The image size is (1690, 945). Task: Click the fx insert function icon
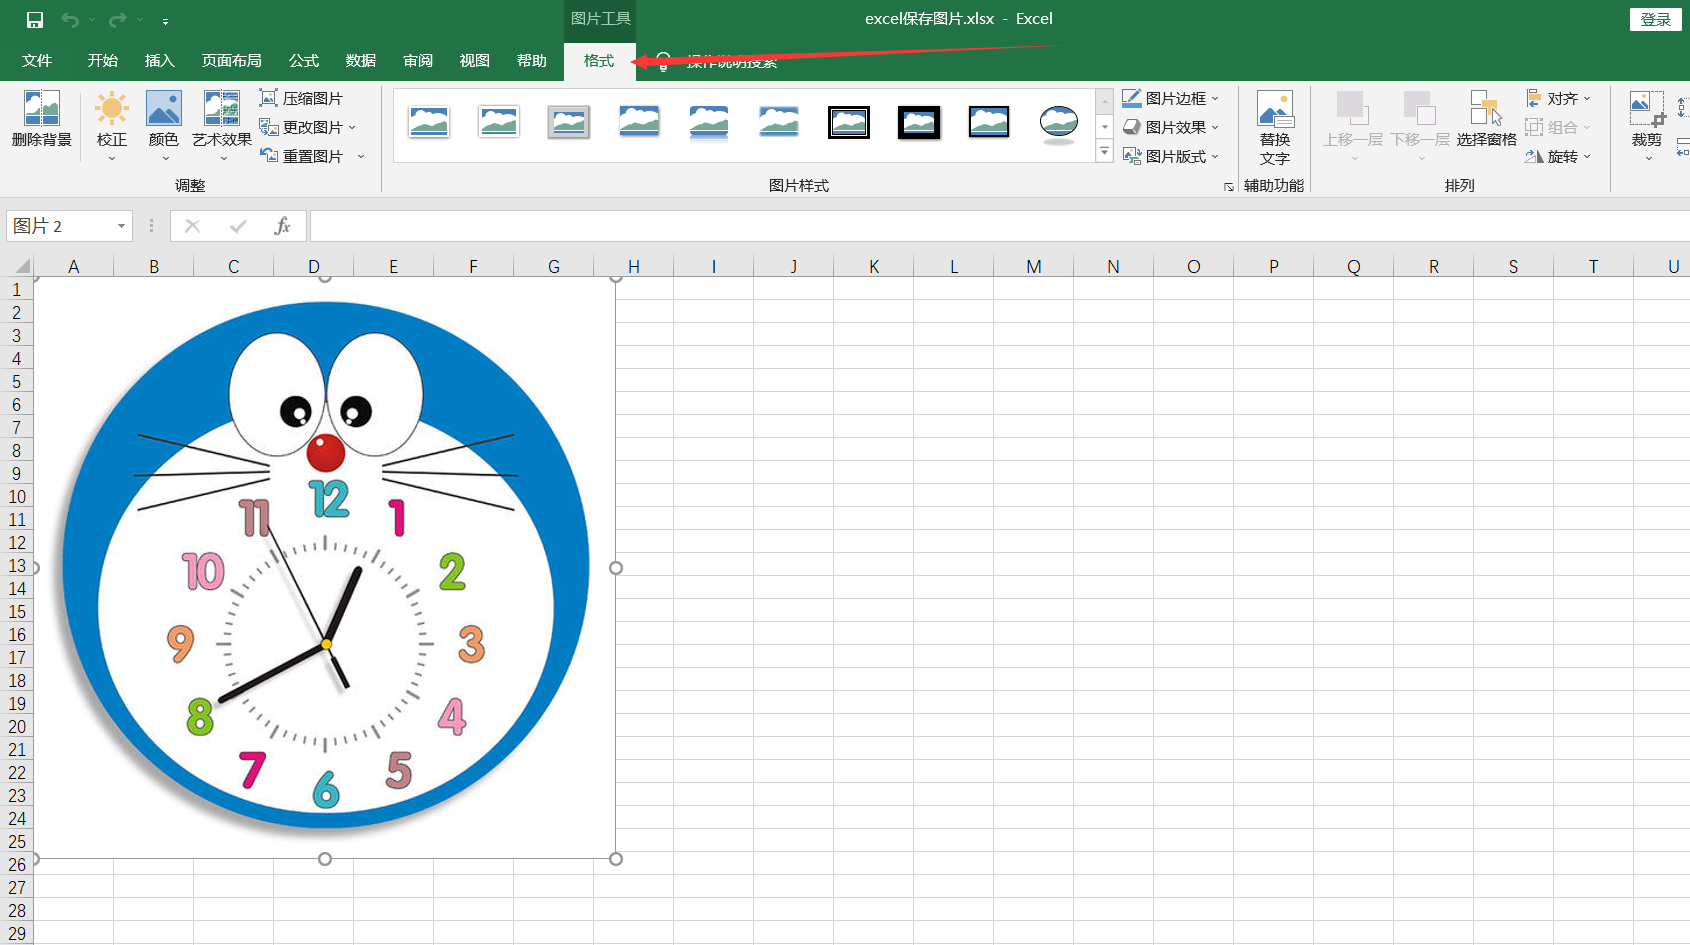(282, 226)
